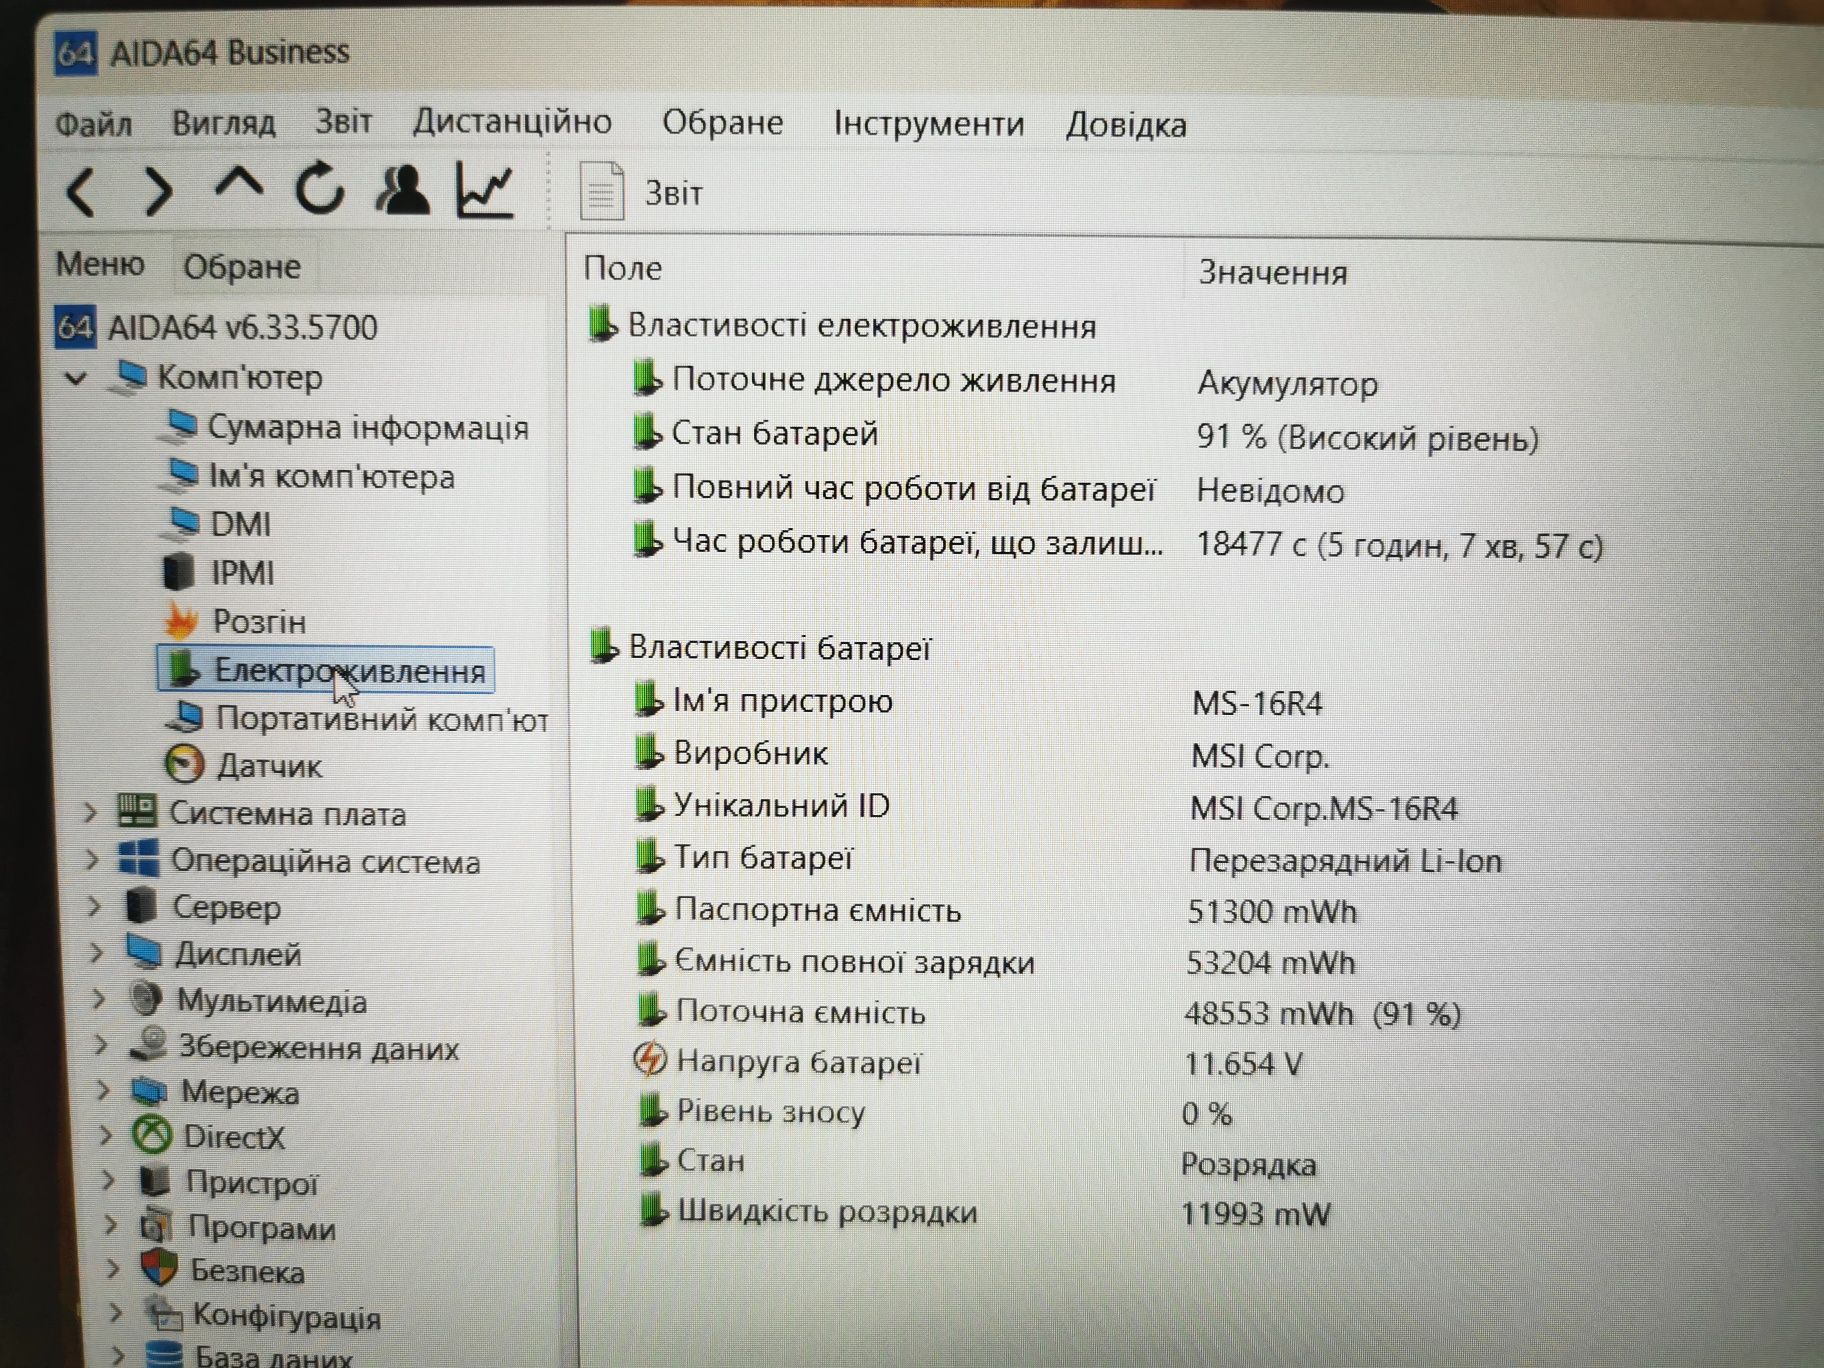
Task: Select the IPMI tree node
Action: point(218,573)
